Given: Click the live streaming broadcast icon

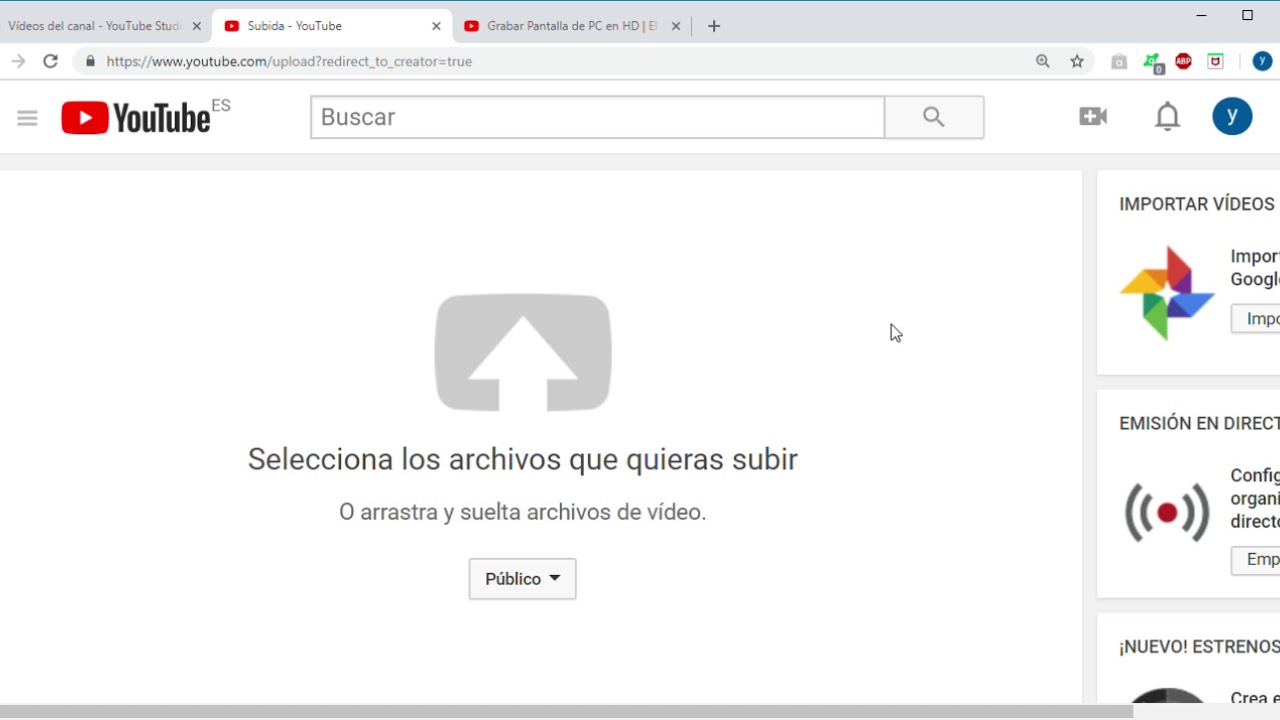Looking at the screenshot, I should [x=1167, y=512].
